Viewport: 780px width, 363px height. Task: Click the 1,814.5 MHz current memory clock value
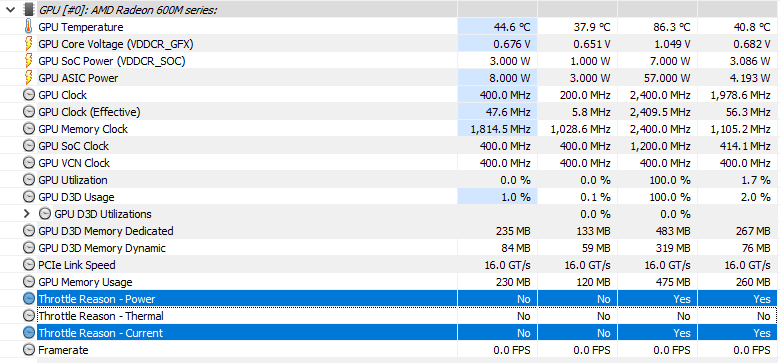(500, 129)
